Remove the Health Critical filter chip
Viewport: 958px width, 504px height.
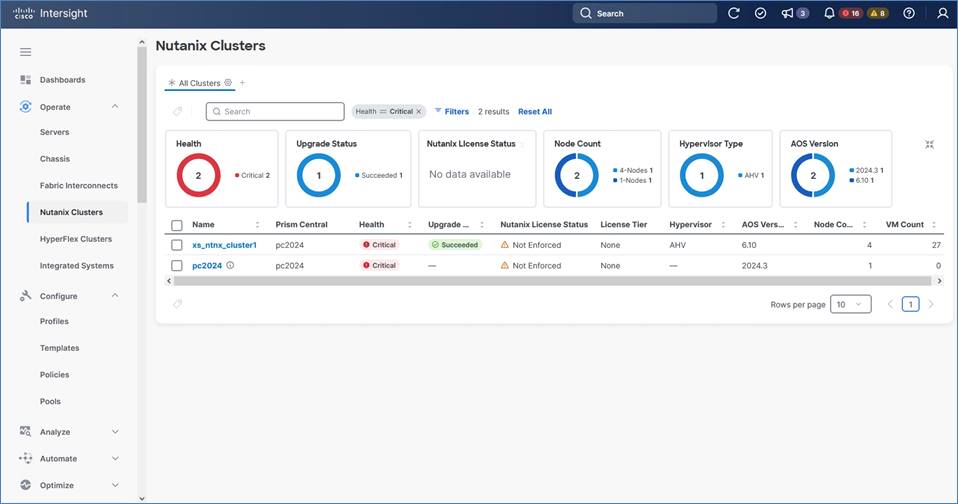pyautogui.click(x=419, y=111)
